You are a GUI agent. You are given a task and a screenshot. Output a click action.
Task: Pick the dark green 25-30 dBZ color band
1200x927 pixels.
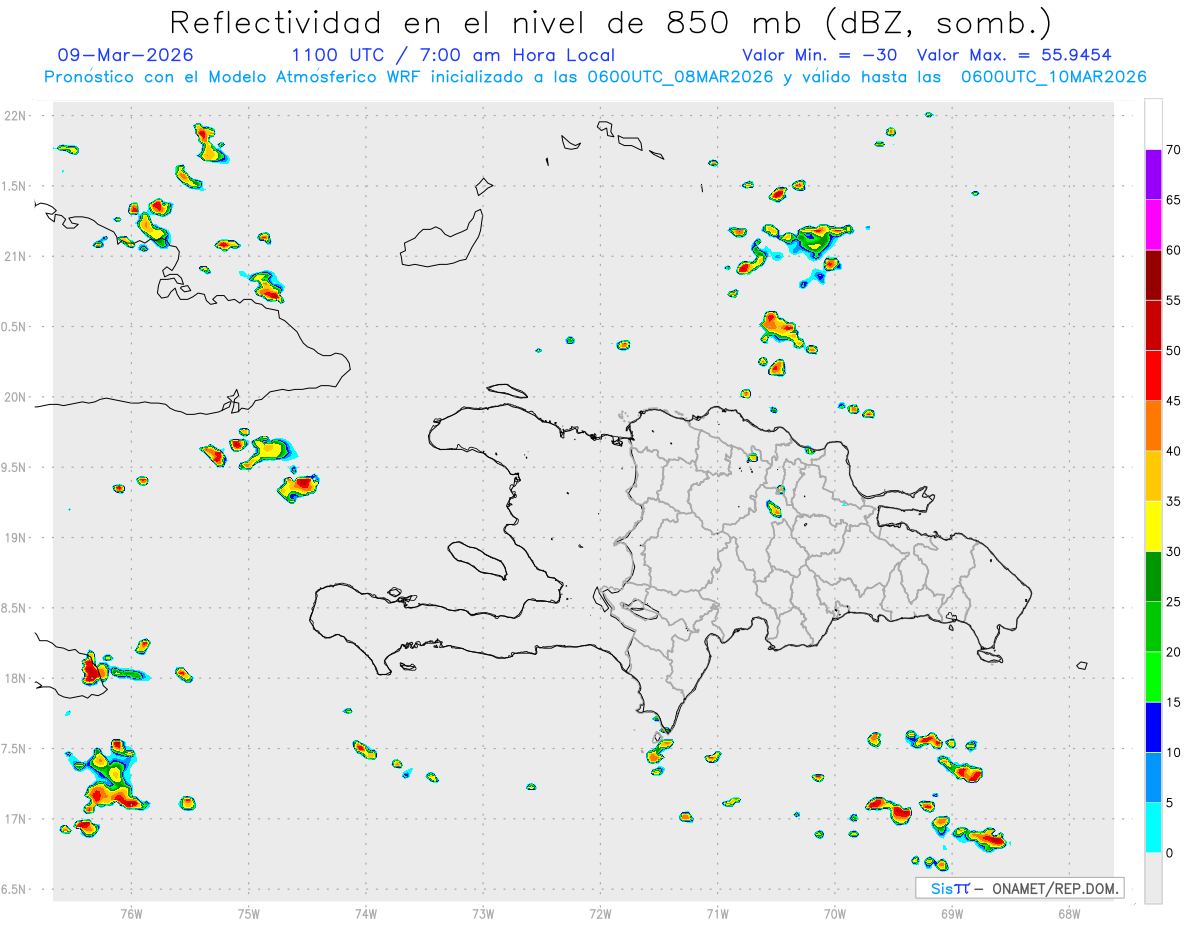[1153, 577]
